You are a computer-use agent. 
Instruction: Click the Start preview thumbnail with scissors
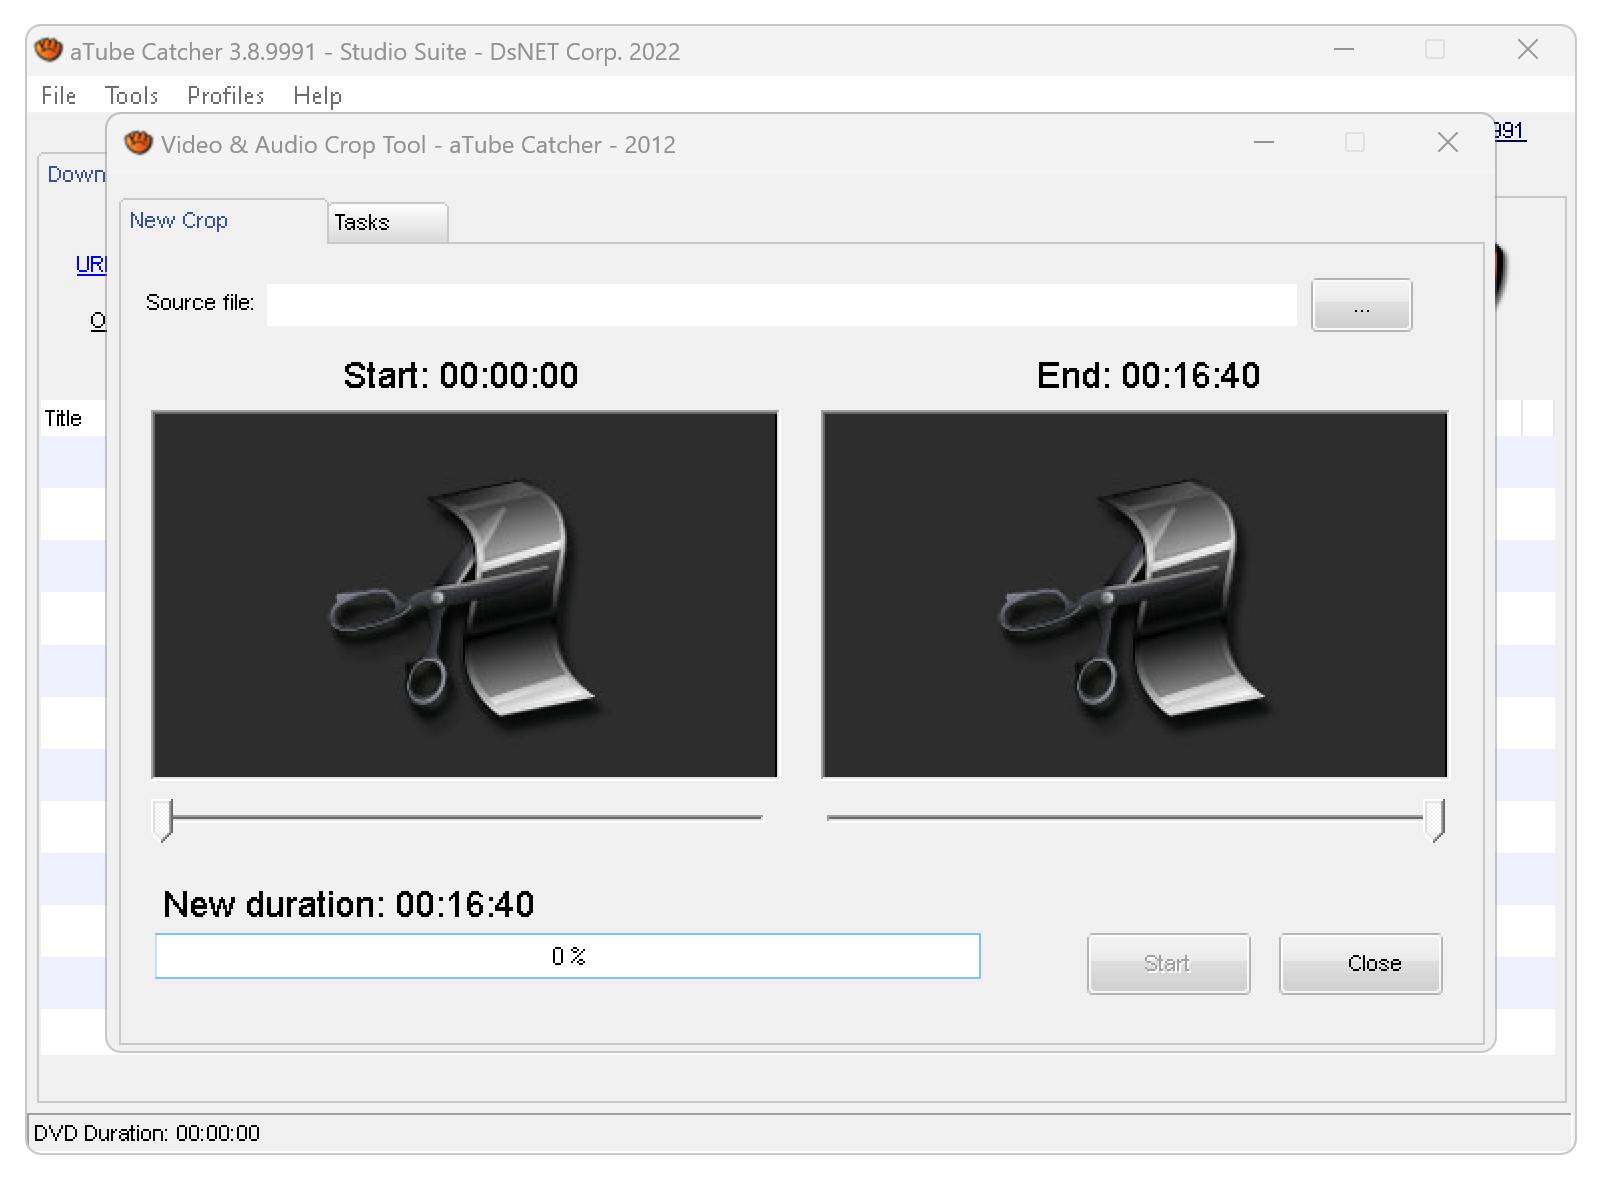pos(464,594)
